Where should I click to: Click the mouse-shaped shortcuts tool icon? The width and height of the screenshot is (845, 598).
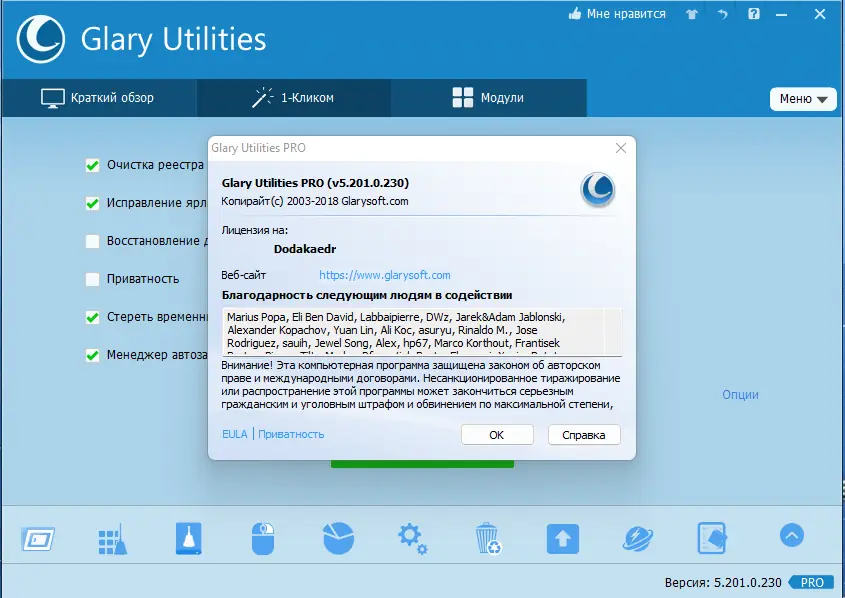262,537
